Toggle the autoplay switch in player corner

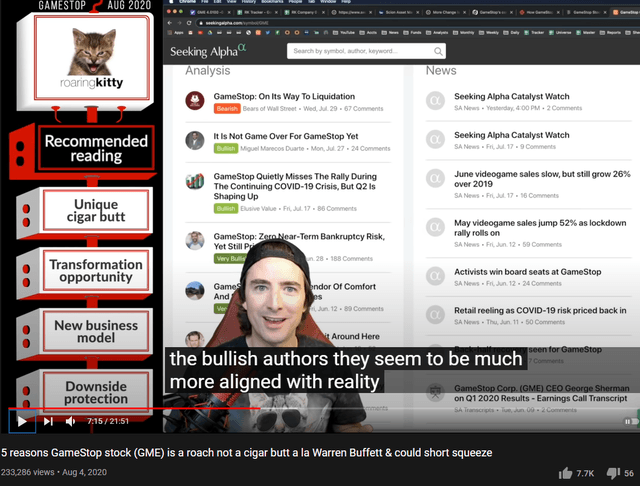(631, 422)
